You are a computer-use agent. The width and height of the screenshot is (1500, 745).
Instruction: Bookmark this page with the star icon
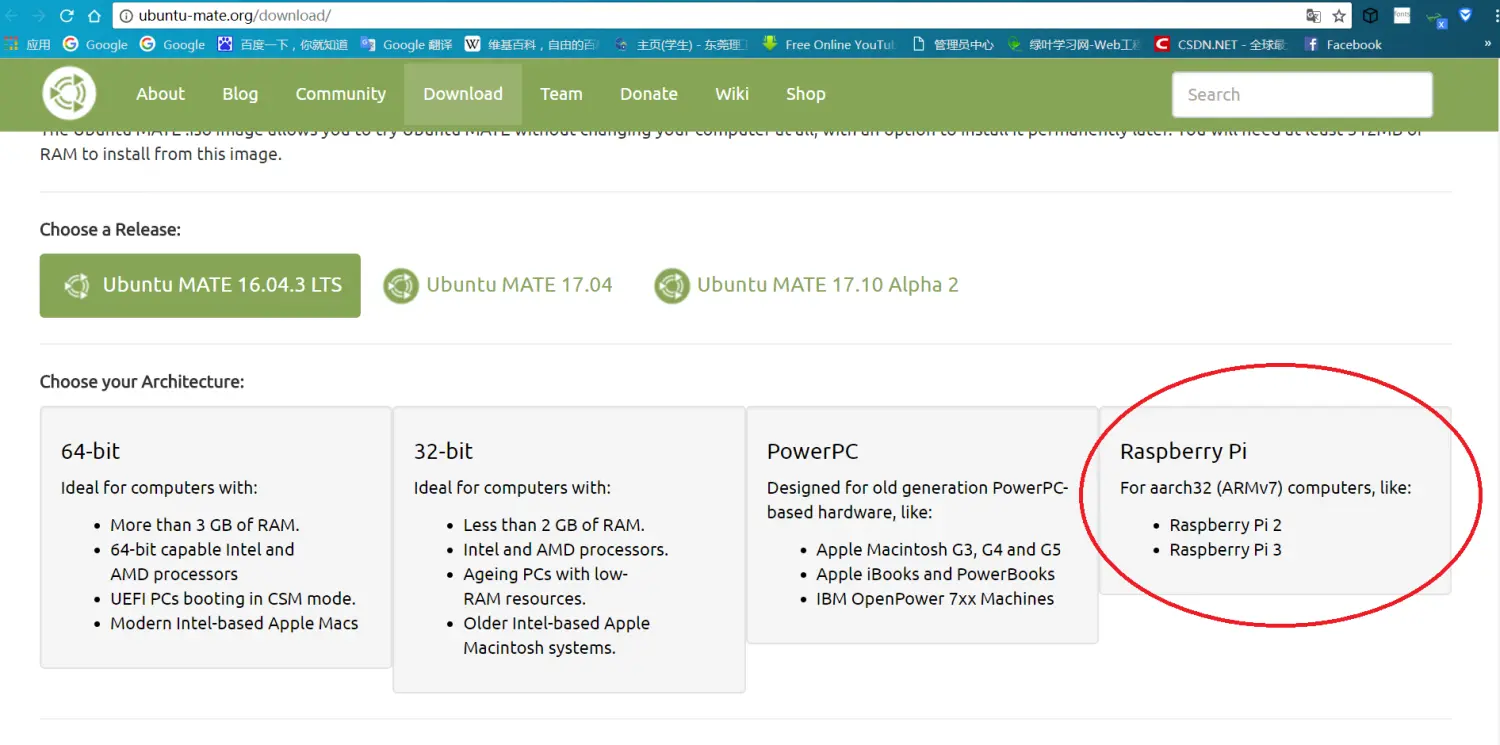point(1339,16)
